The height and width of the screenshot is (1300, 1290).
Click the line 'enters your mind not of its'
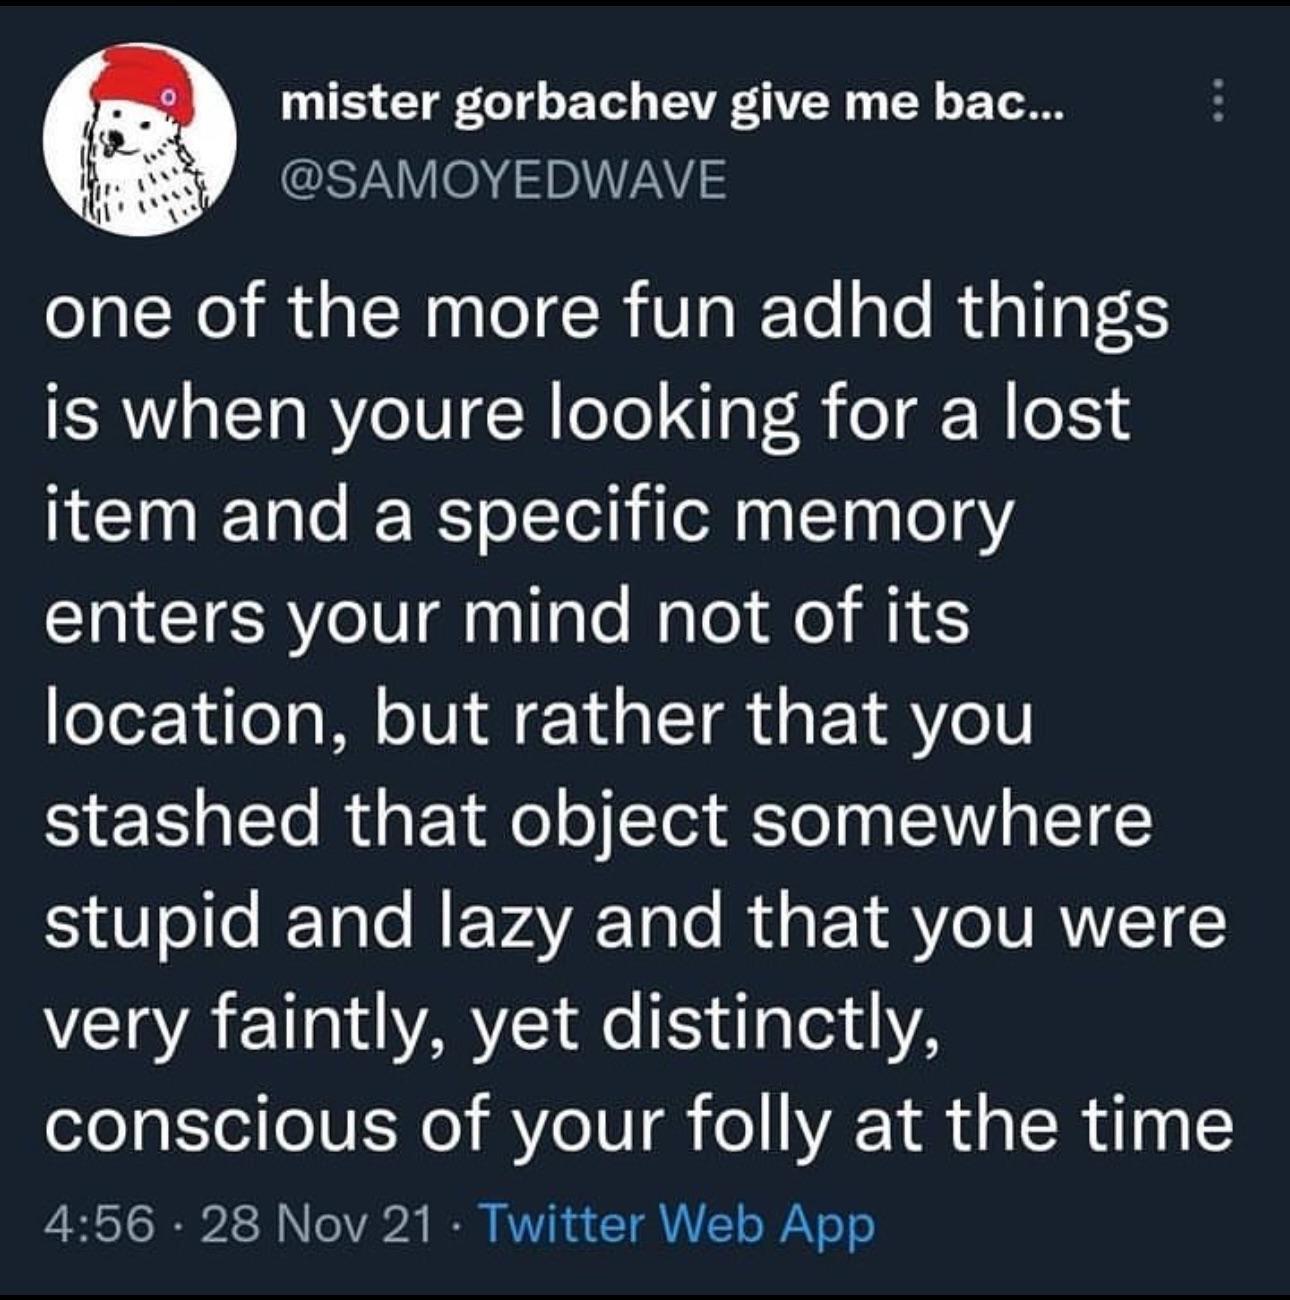[507, 616]
